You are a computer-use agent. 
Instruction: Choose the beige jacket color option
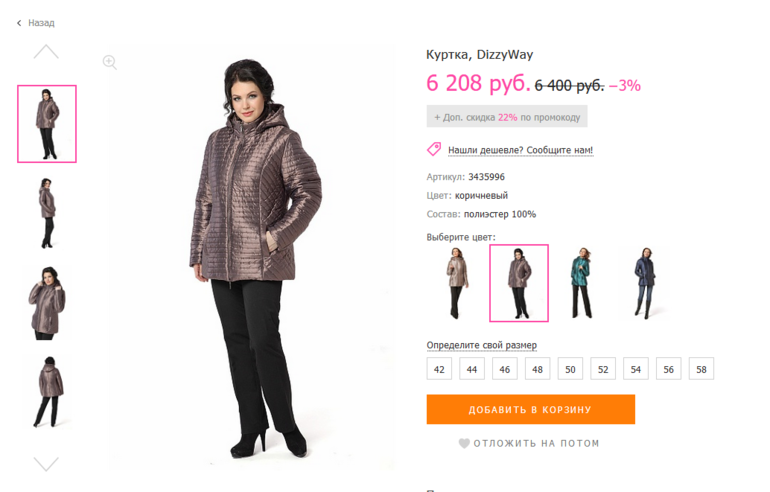[457, 283]
